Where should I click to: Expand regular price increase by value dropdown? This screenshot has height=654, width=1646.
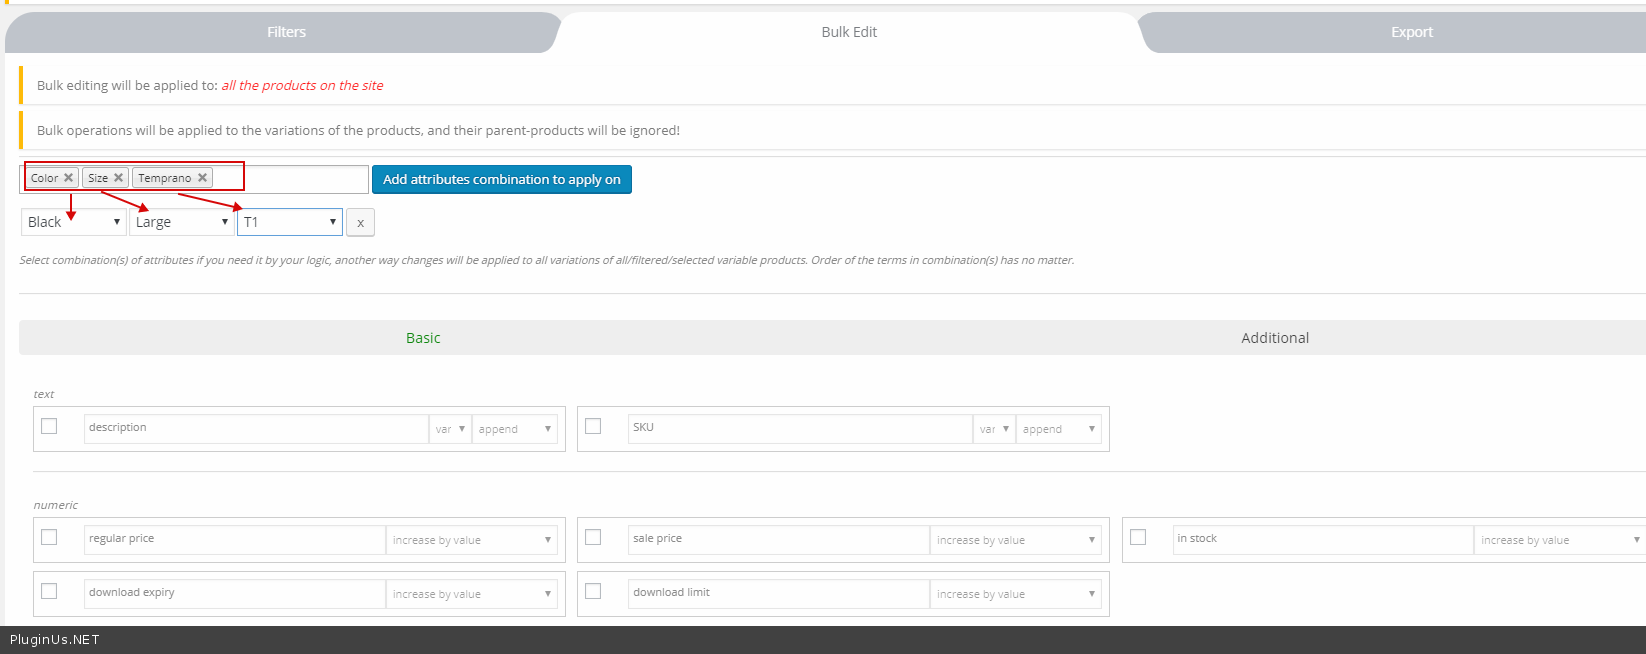(x=471, y=540)
